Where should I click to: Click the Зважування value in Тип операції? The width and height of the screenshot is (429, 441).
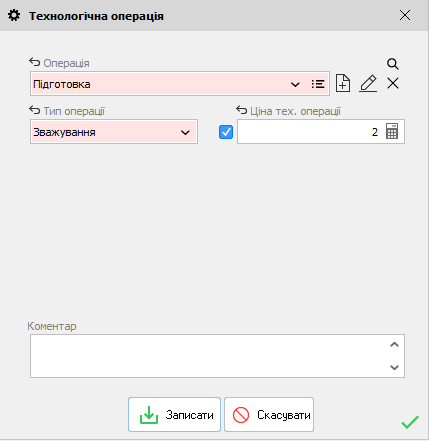tap(64, 132)
